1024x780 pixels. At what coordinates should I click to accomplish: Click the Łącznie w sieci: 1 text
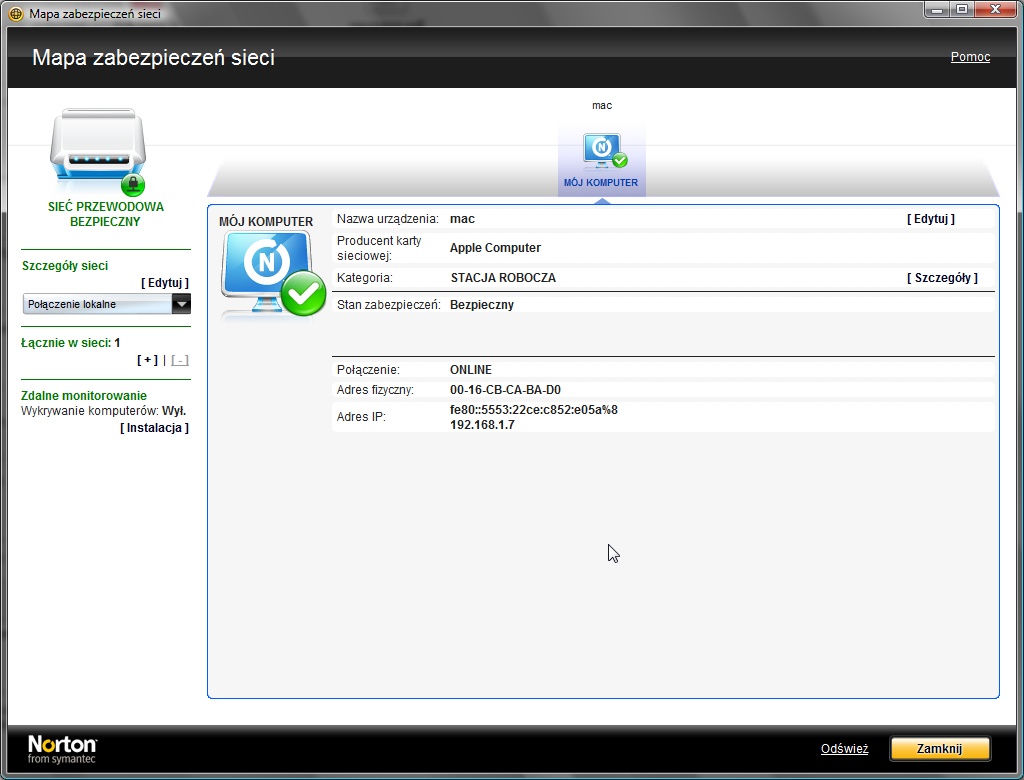tap(71, 343)
